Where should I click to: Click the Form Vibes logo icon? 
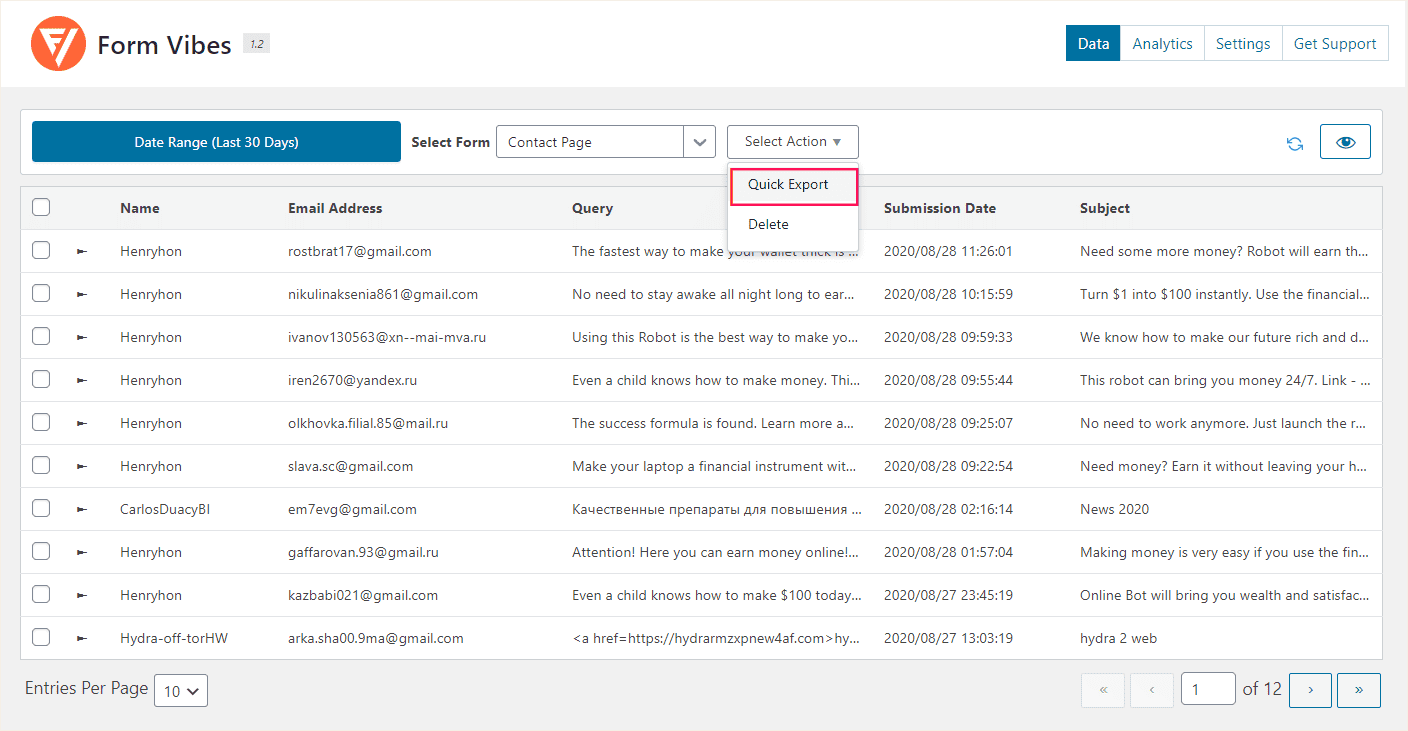(x=58, y=44)
